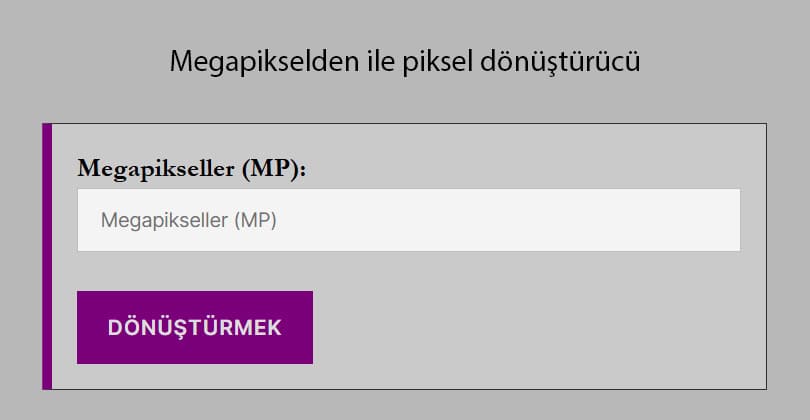Click the bold label above the input
This screenshot has height=420, width=810.
tap(191, 167)
